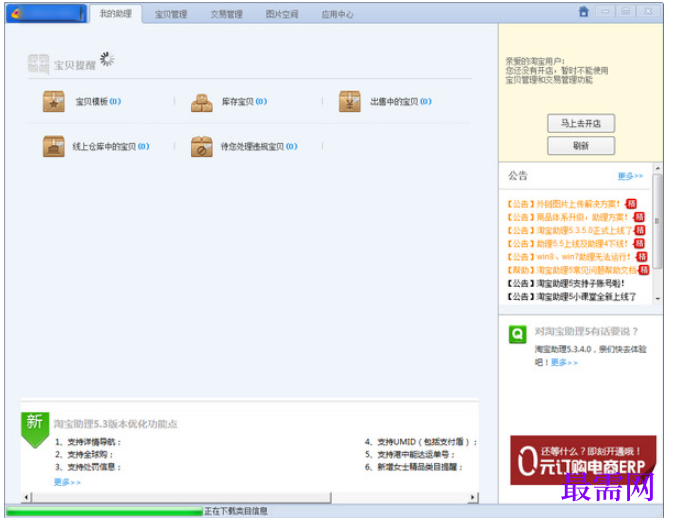673x518 pixels.
Task: Click announcement list scroll up arrow
Action: 657,168
